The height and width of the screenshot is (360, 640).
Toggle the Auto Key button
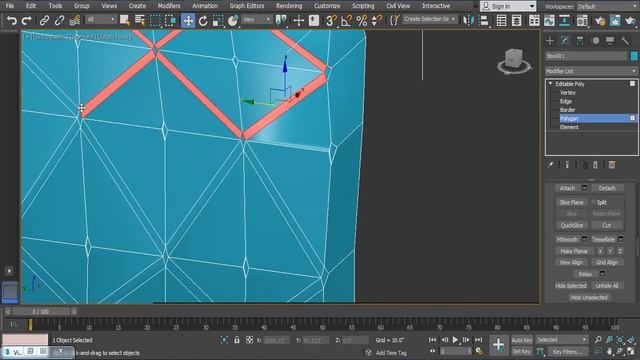point(522,340)
